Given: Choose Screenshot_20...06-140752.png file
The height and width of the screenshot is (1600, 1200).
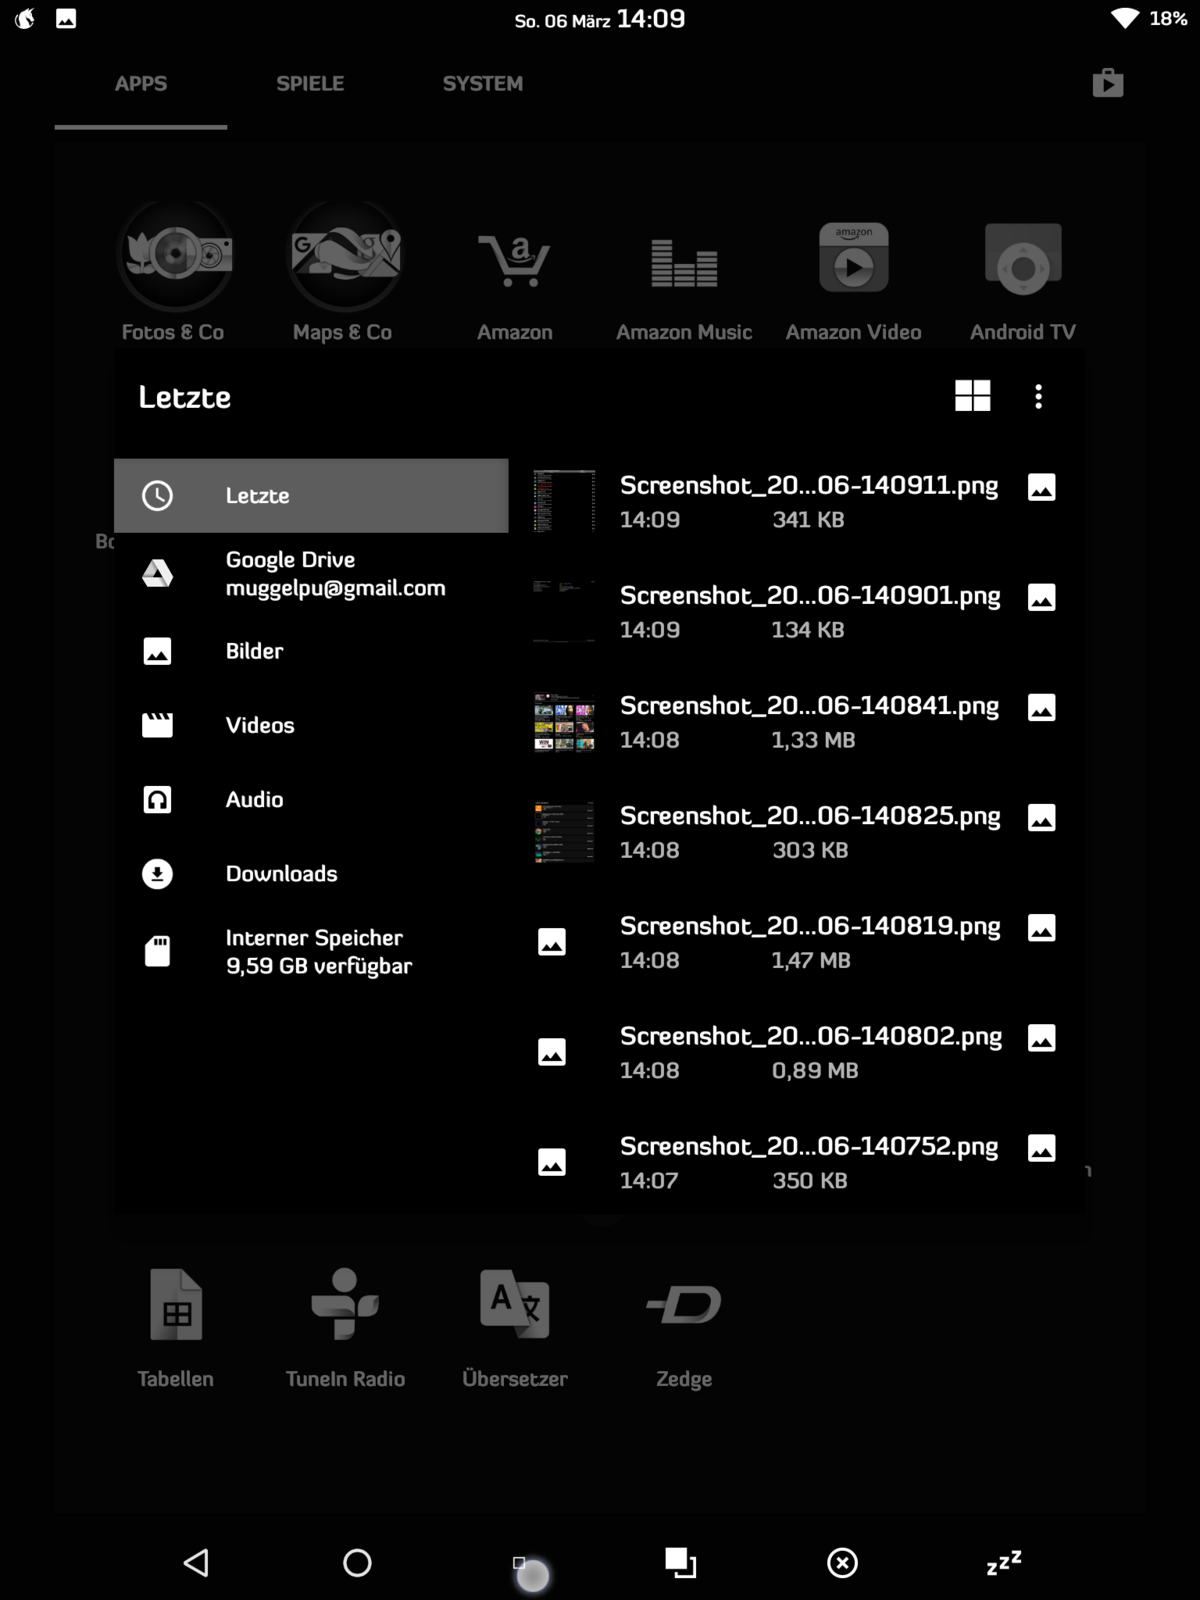Looking at the screenshot, I should click(797, 1162).
